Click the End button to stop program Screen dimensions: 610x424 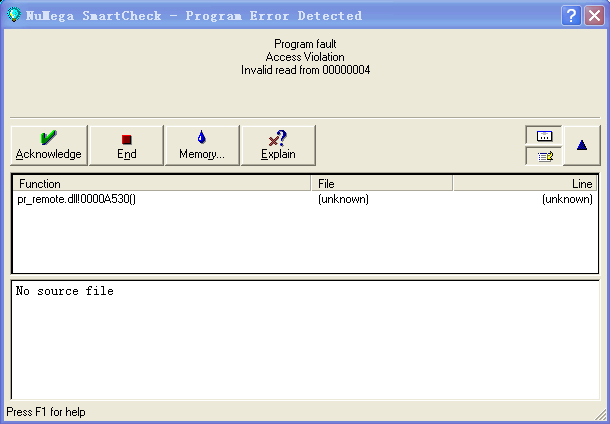126,145
